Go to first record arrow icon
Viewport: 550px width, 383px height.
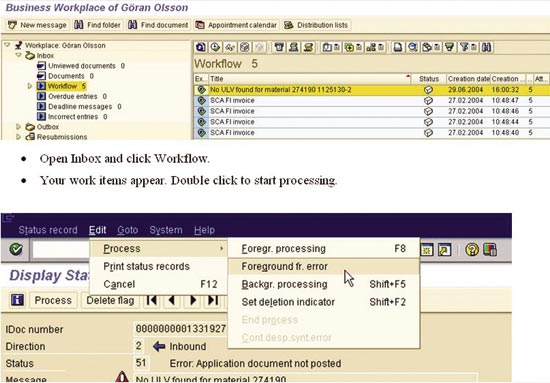pyautogui.click(x=151, y=300)
